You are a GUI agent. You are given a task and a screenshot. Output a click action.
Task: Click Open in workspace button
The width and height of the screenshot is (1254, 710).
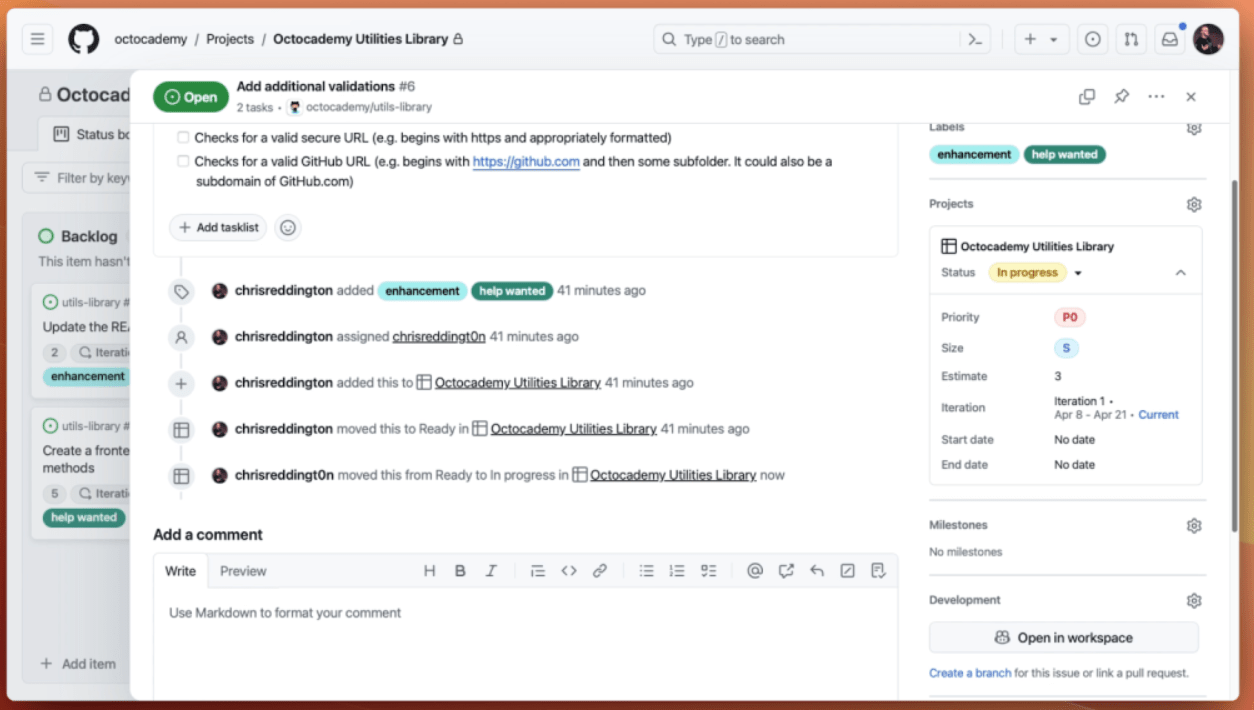(1064, 638)
